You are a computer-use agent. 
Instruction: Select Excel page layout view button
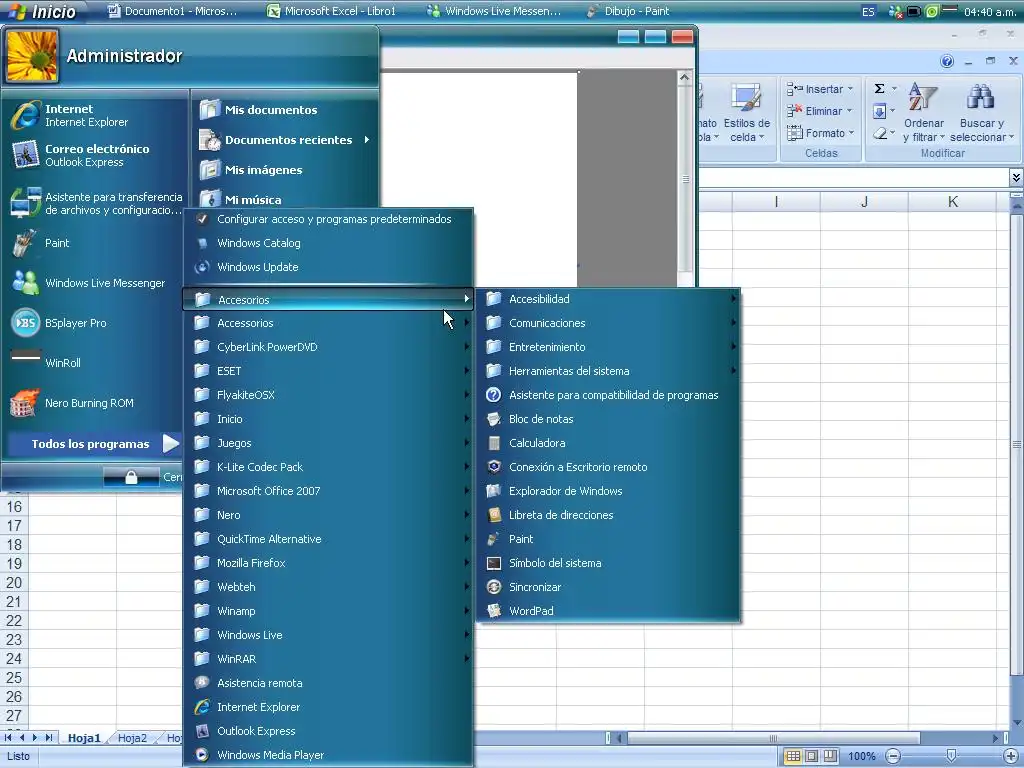pos(812,756)
